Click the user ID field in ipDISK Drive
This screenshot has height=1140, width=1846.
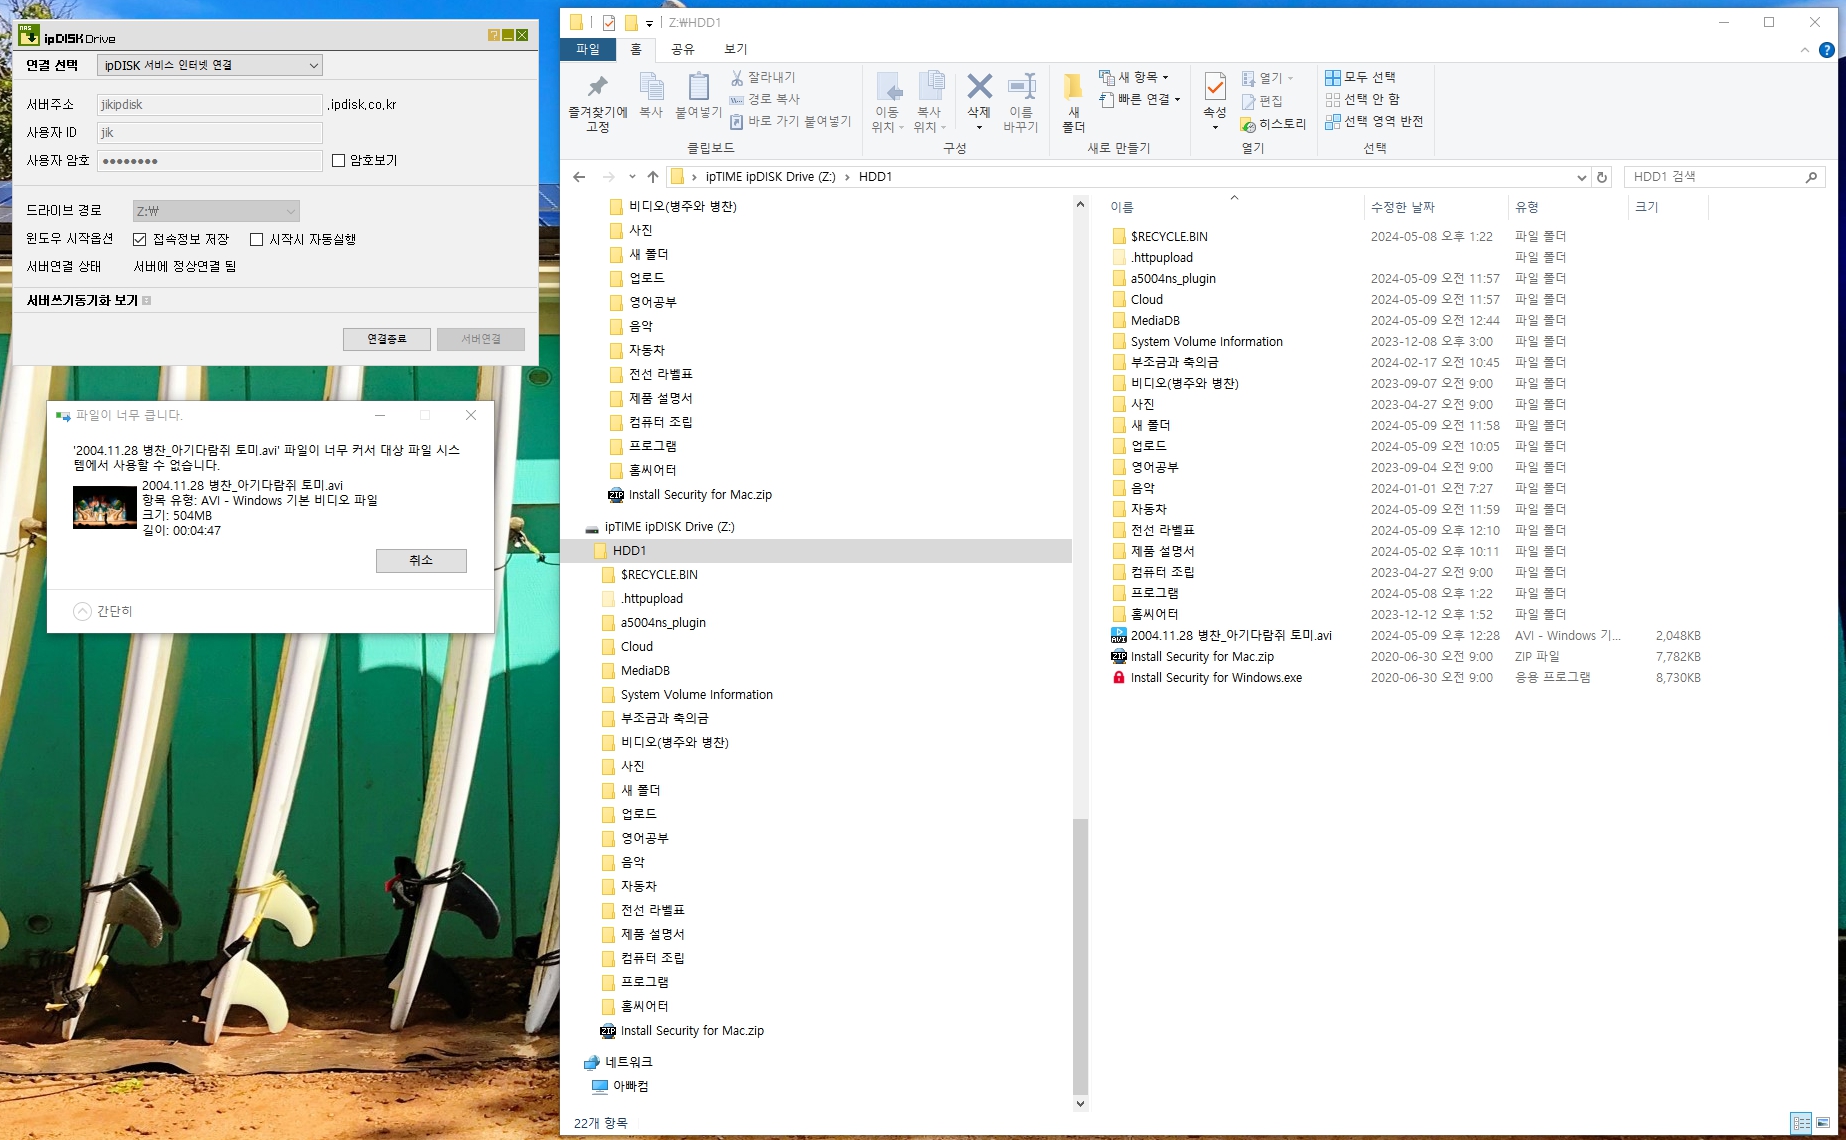point(210,133)
